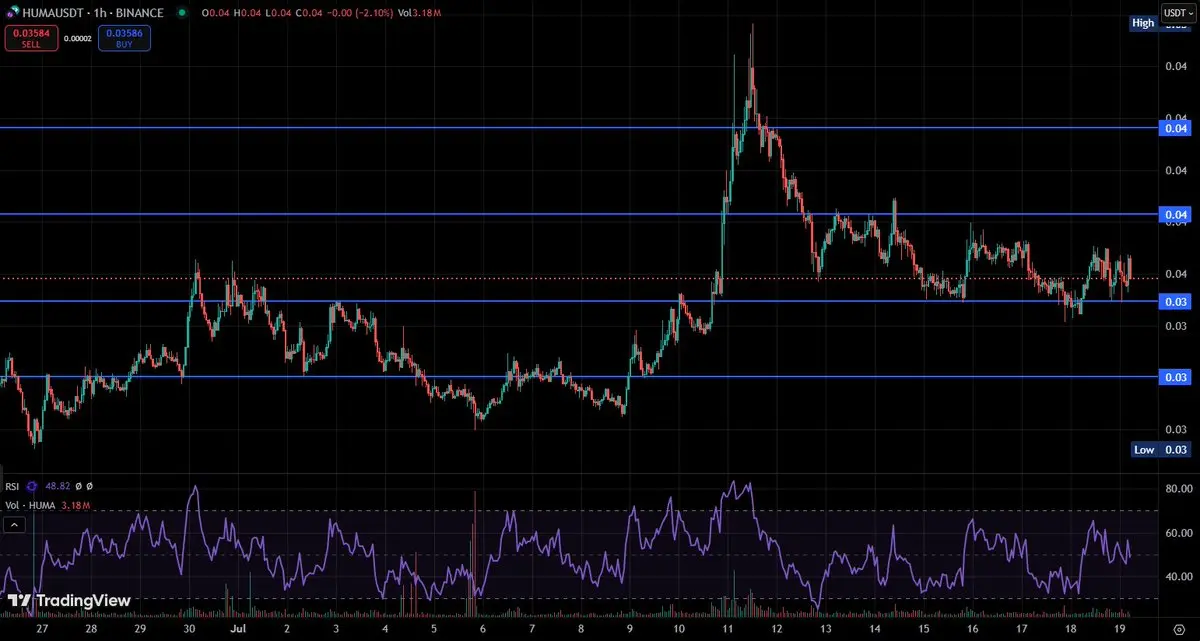Click the 19 date label on time axis
This screenshot has height=641, width=1200.
pyautogui.click(x=1119, y=631)
